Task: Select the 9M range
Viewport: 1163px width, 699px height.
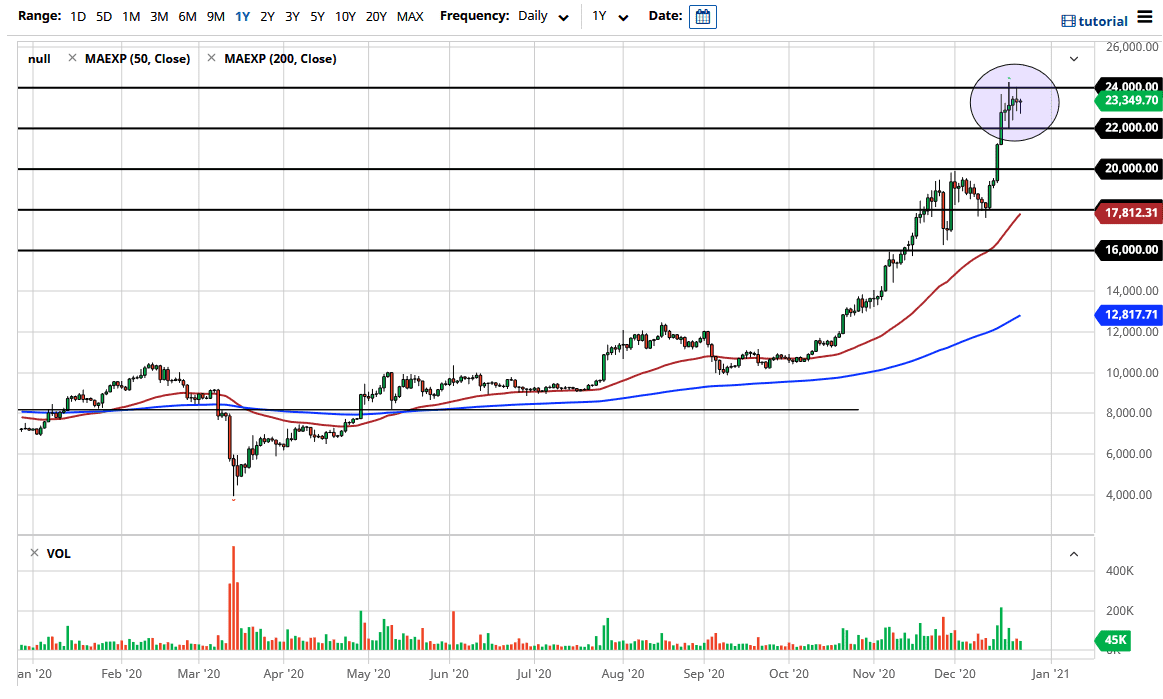Action: pyautogui.click(x=216, y=16)
